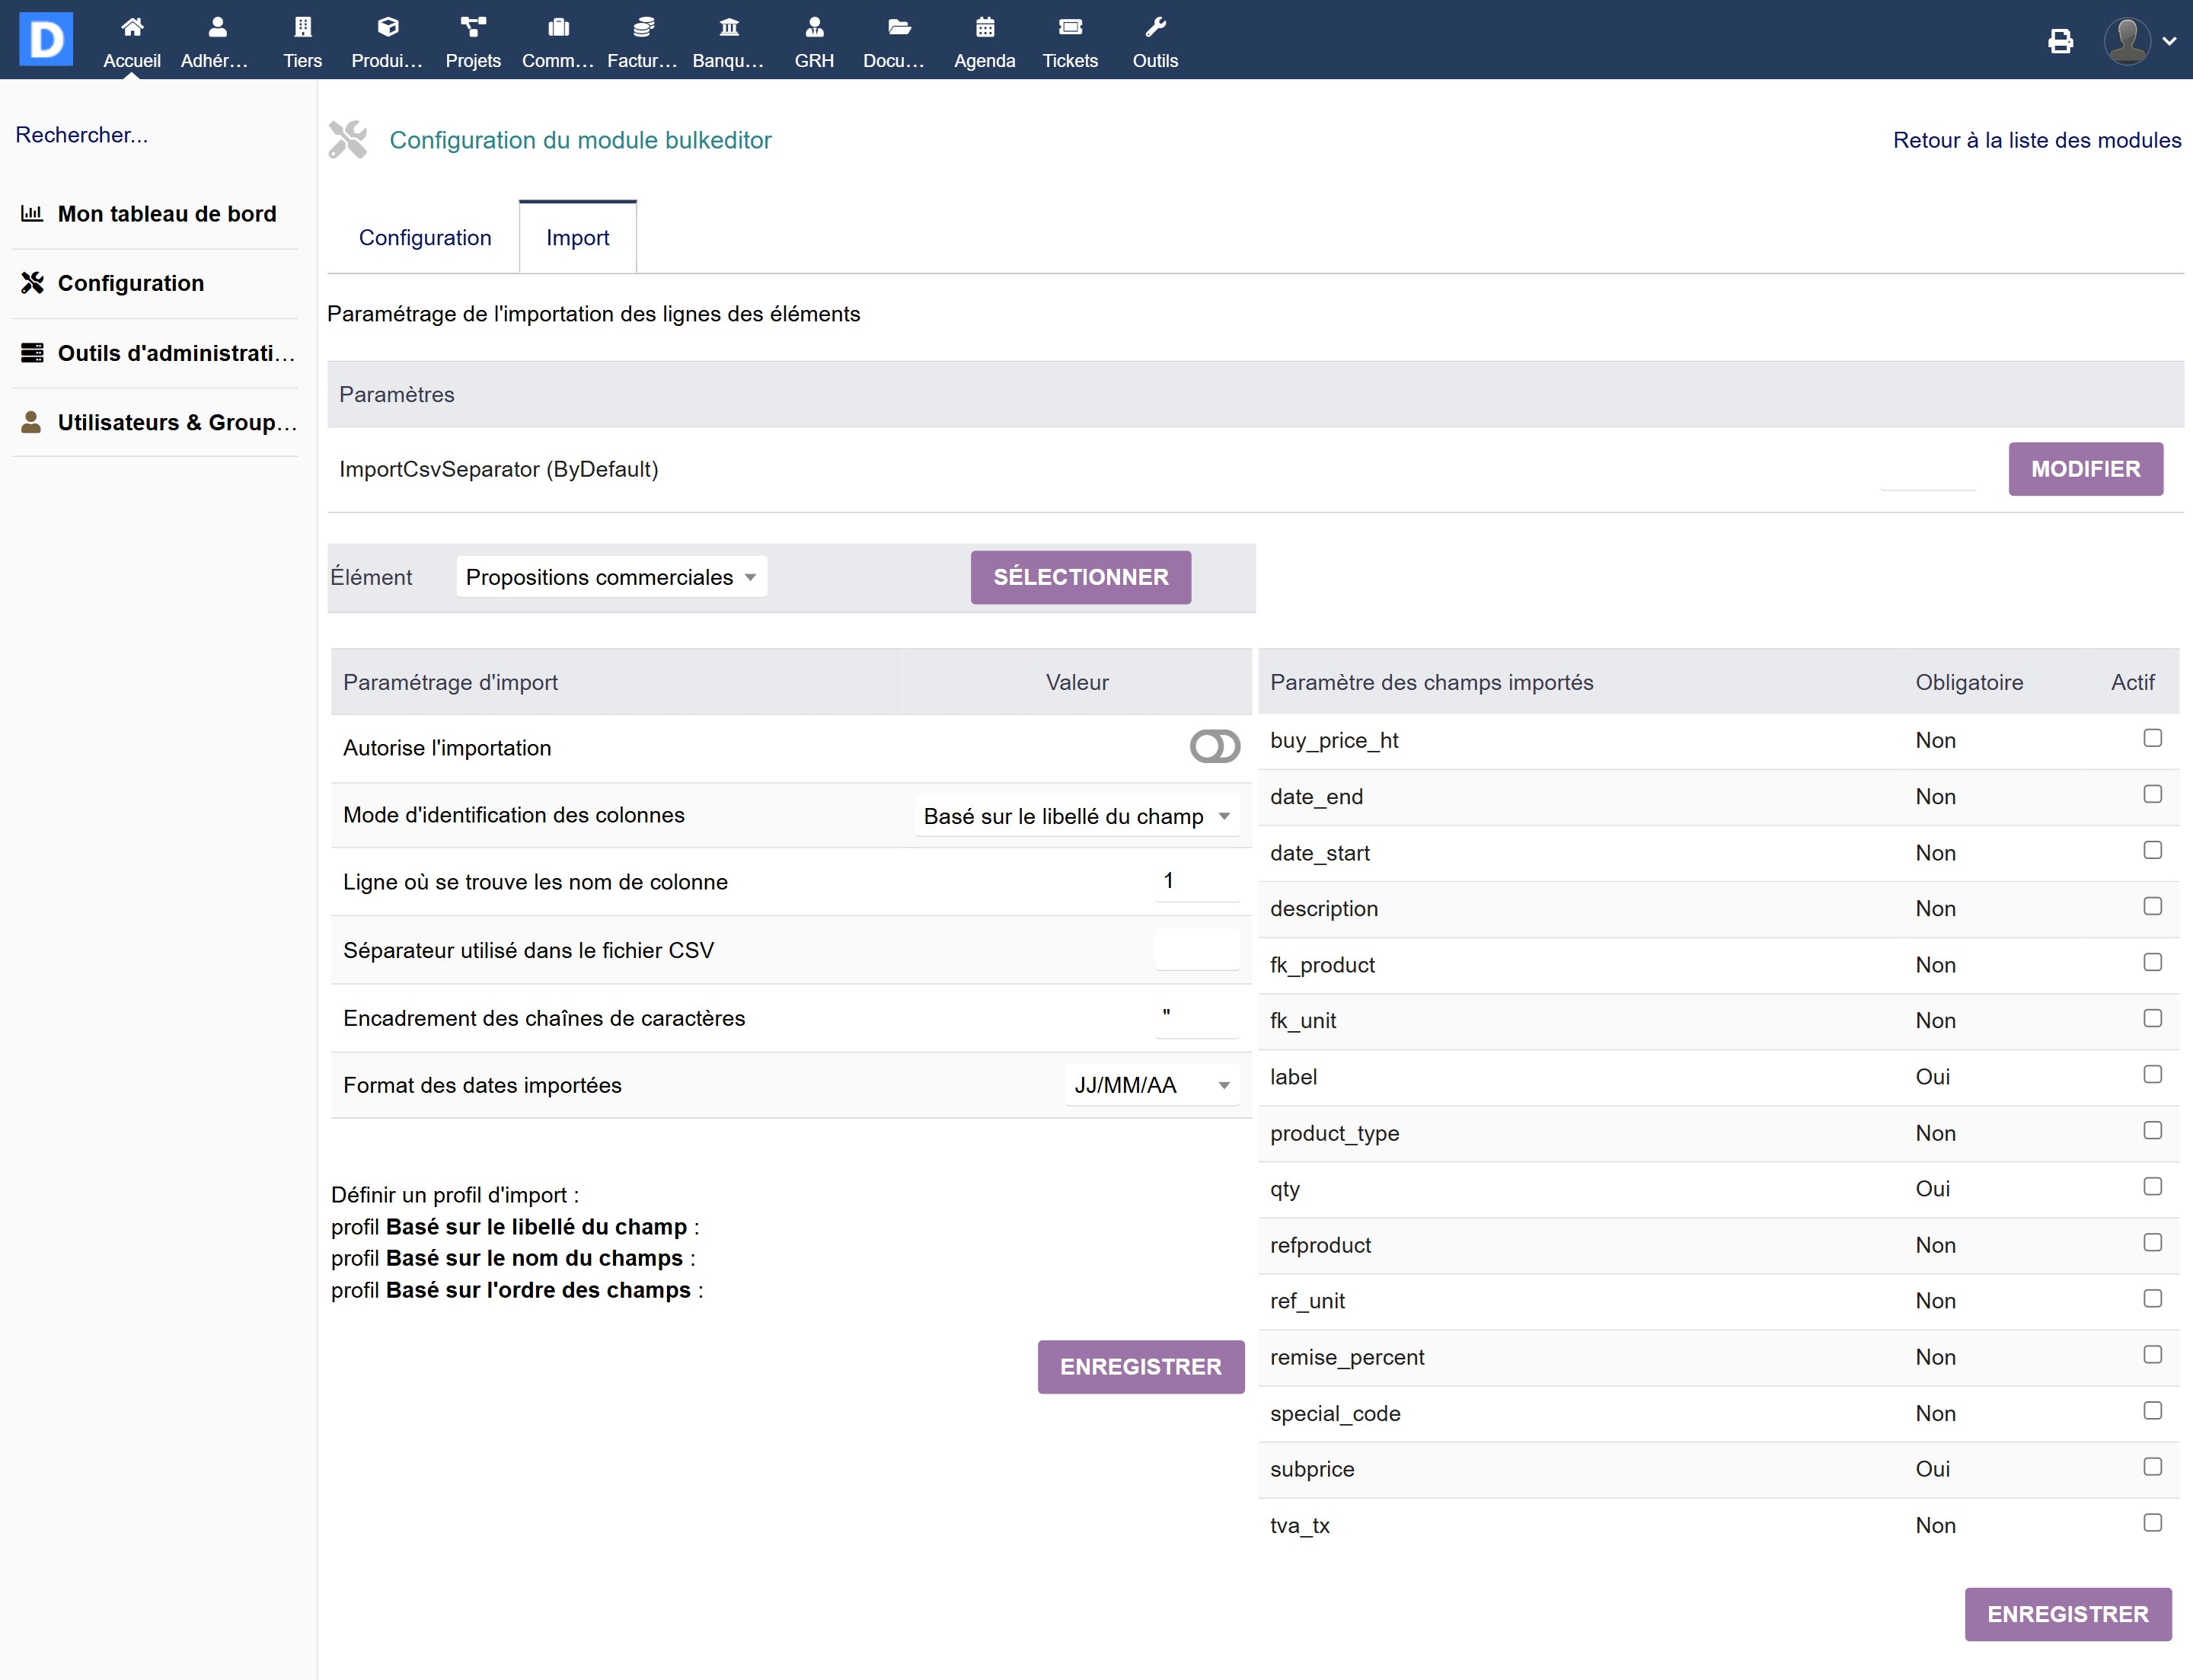
Task: Click the Projets network icon
Action: (x=473, y=27)
